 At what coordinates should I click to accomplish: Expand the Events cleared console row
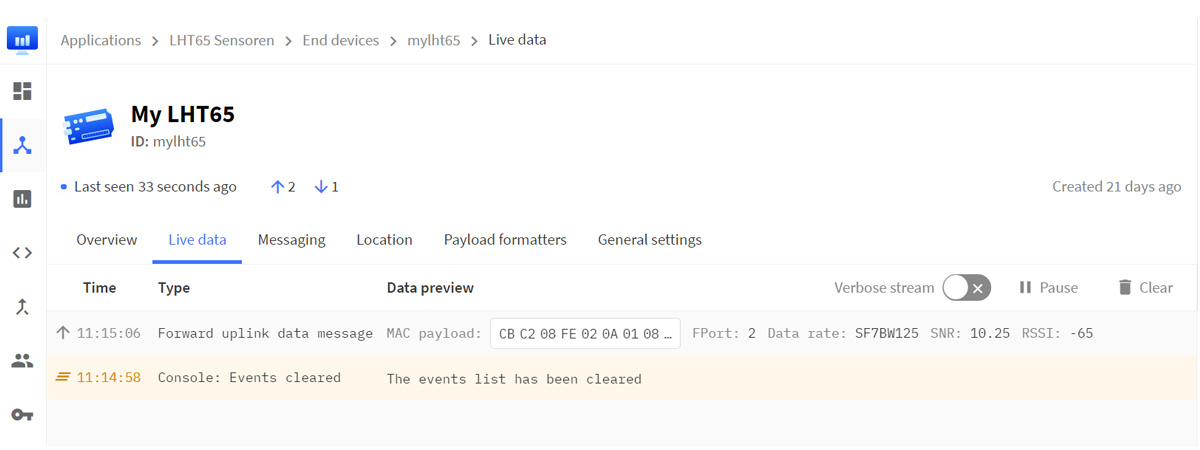(622, 378)
